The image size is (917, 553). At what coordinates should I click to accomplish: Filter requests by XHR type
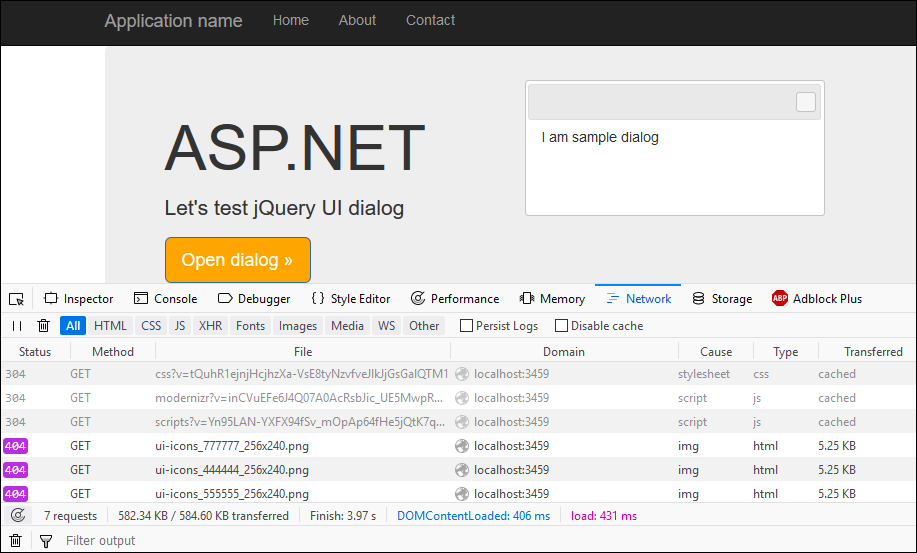click(210, 326)
